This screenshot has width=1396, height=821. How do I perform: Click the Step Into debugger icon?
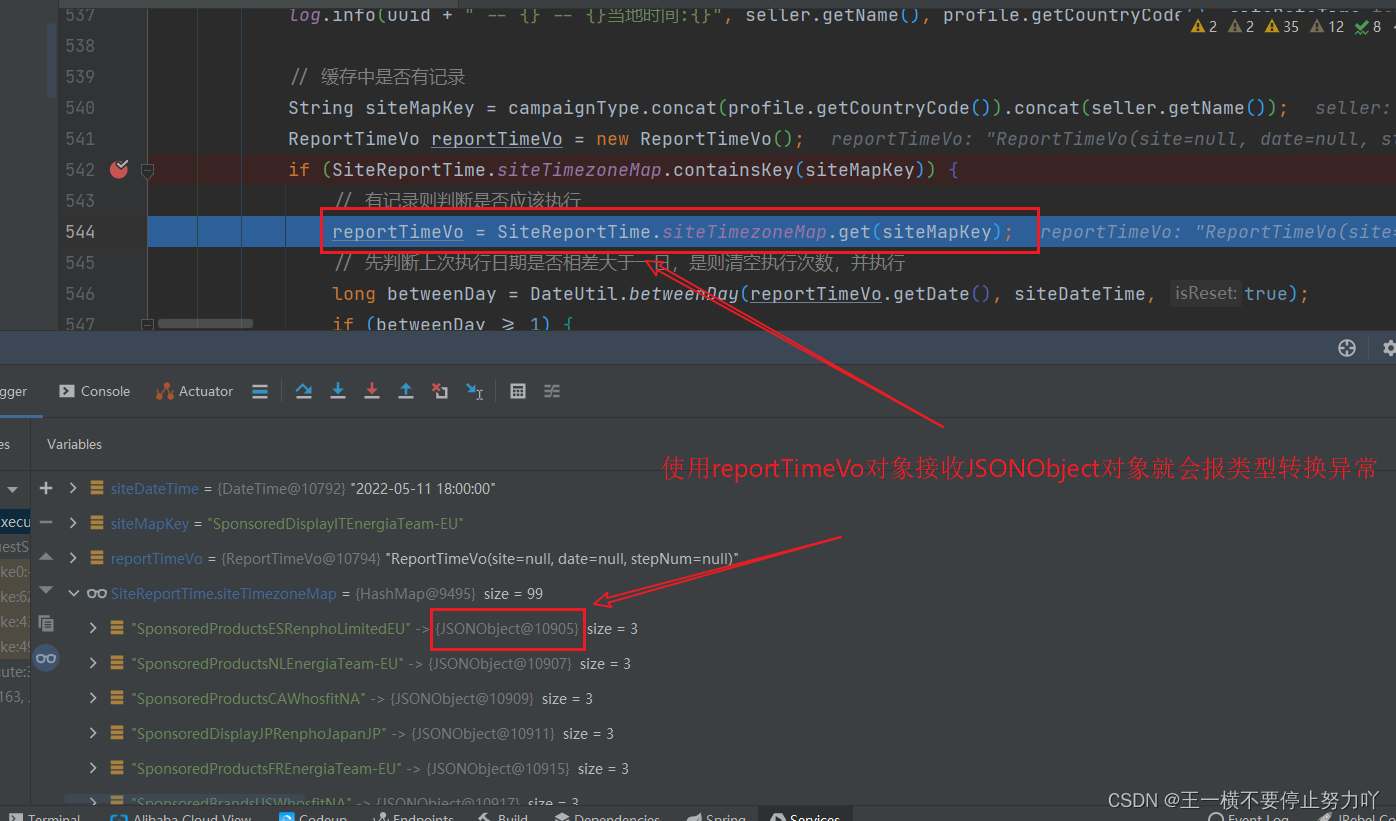[x=338, y=391]
